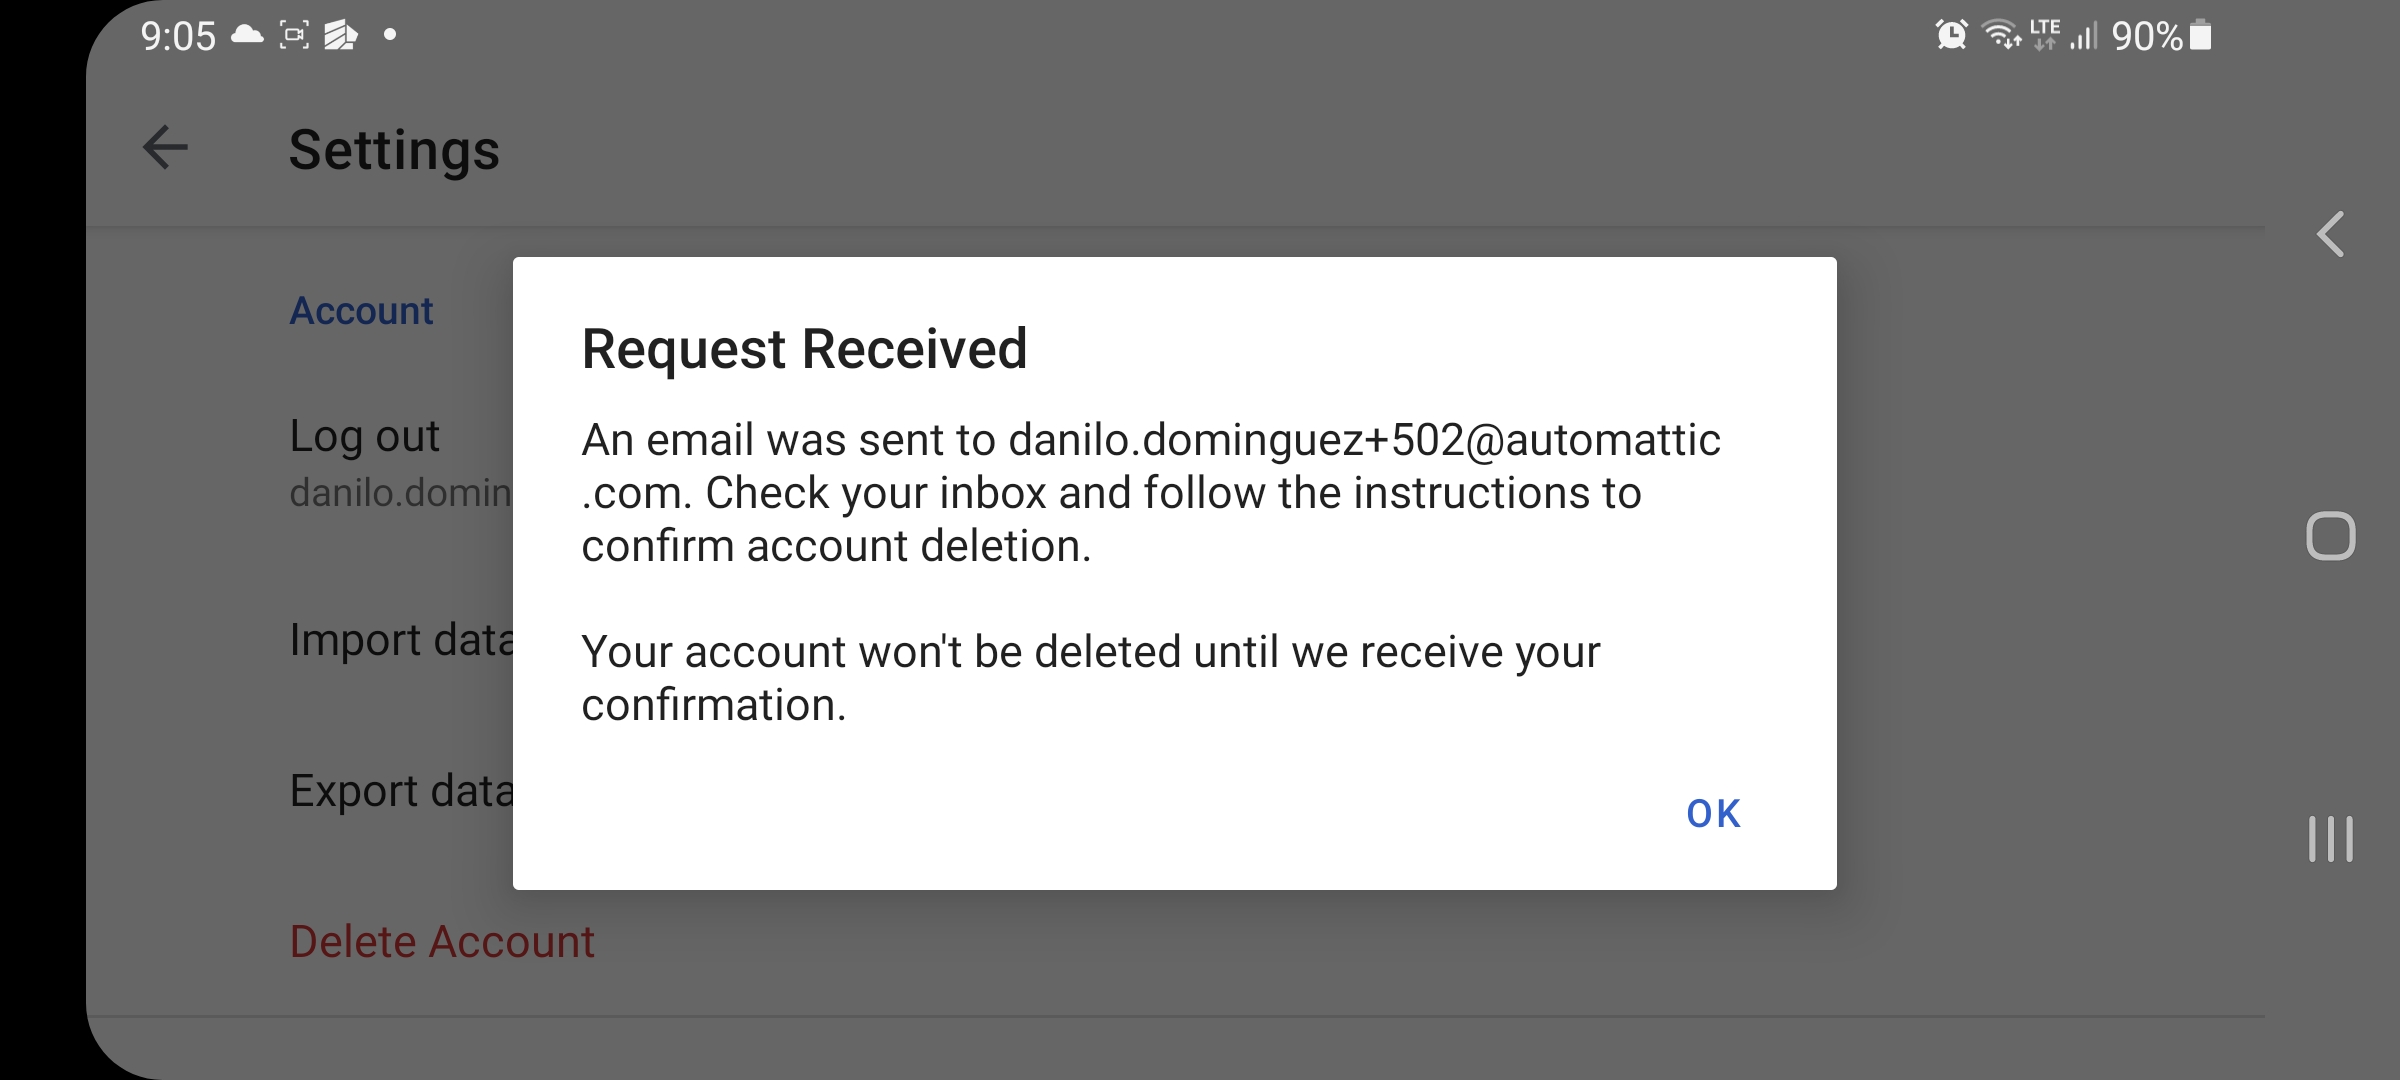Tap the back arrow beside Settings

coord(163,149)
